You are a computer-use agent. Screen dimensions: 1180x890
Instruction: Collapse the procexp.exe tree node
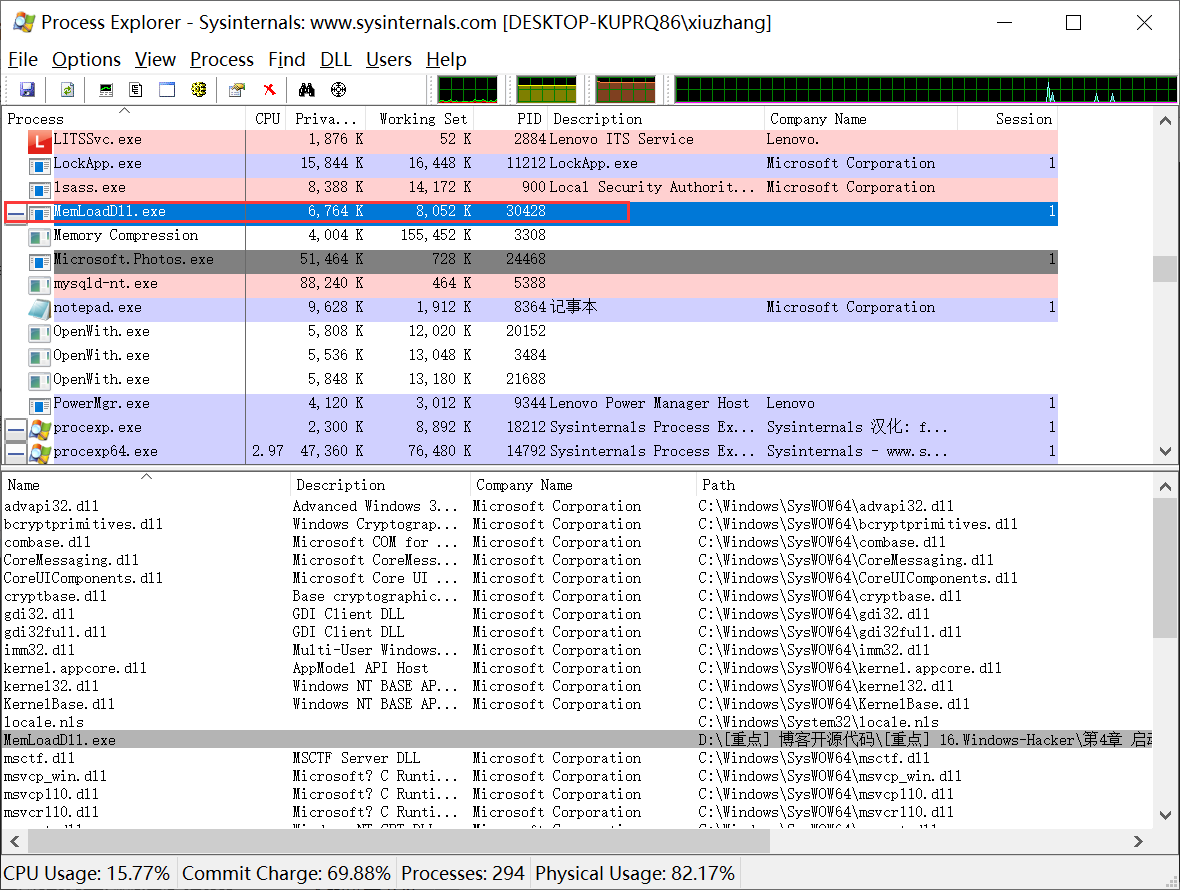15,429
